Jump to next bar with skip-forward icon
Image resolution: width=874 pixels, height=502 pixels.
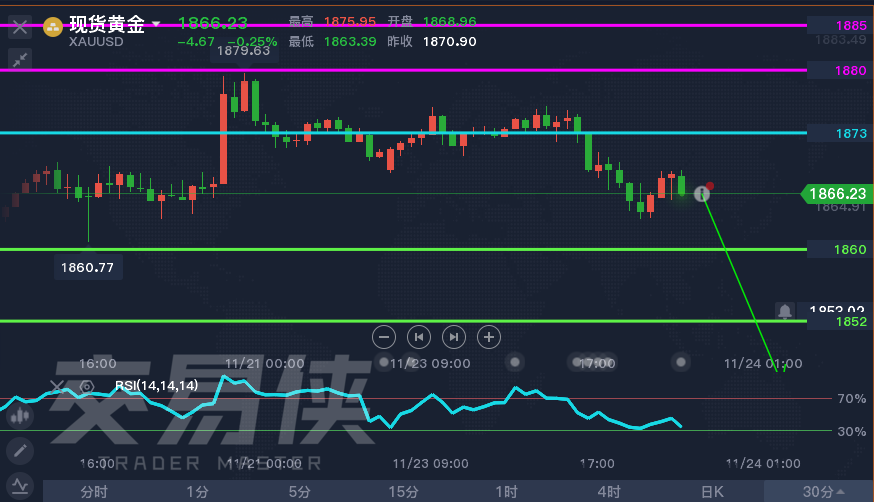pos(453,336)
